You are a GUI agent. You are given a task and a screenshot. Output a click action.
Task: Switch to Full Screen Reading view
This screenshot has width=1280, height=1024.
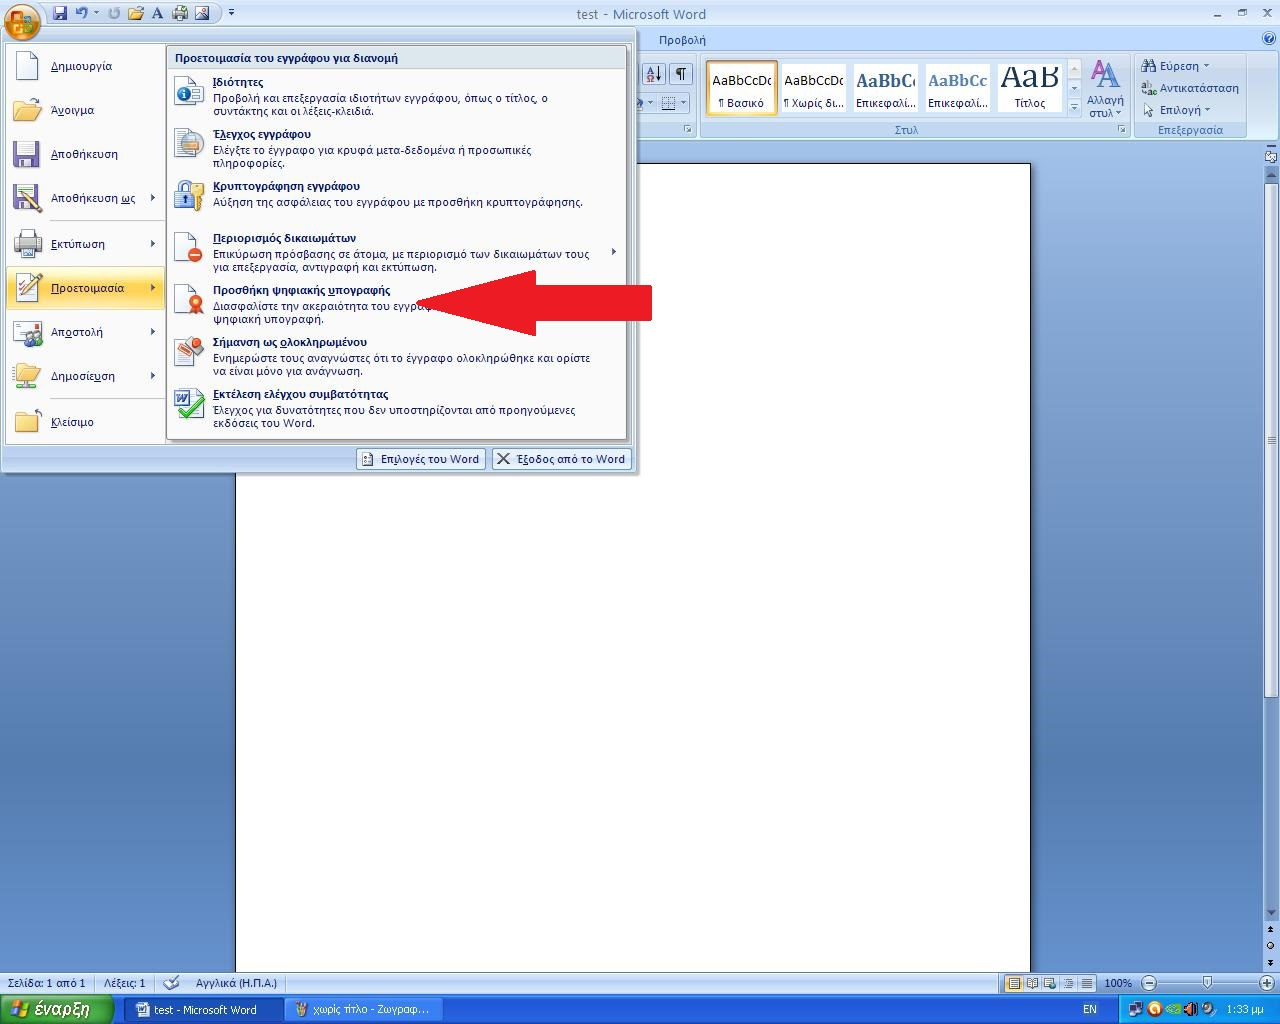1032,983
